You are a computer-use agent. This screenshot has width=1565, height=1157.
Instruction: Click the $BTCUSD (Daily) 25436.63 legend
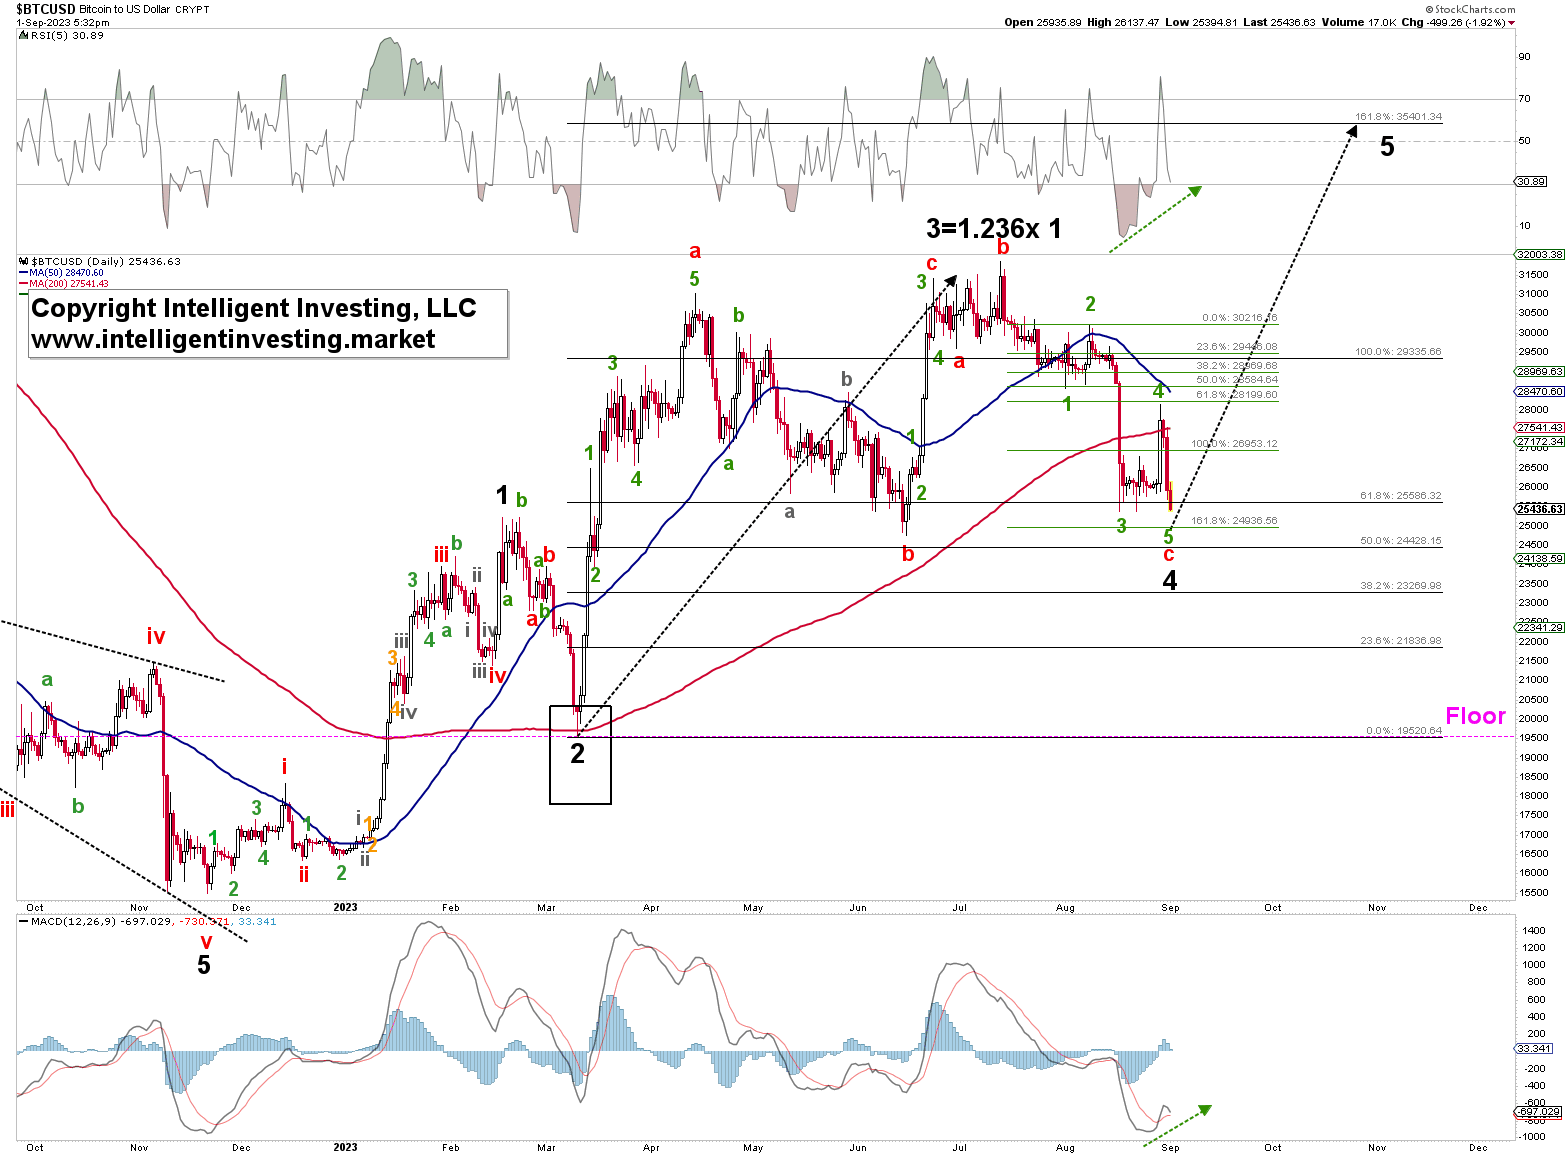click(101, 262)
